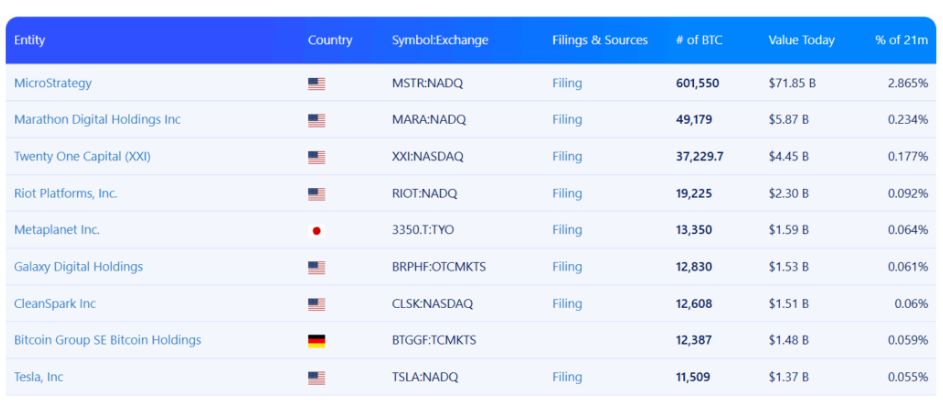Viewport: 943px width, 406px height.
Task: Open the MicroStrategy entity link
Action: [x=53, y=83]
